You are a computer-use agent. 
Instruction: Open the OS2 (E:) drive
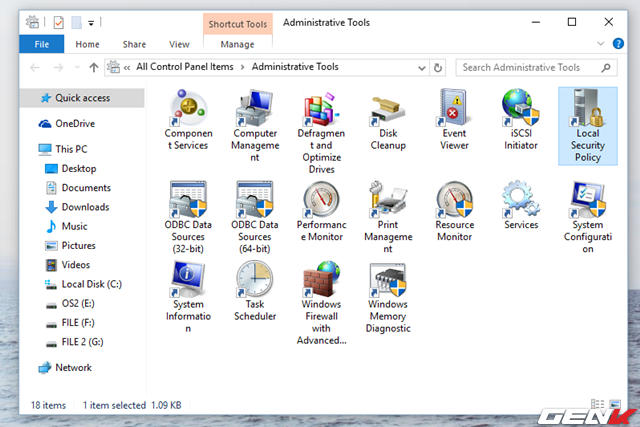tap(78, 303)
